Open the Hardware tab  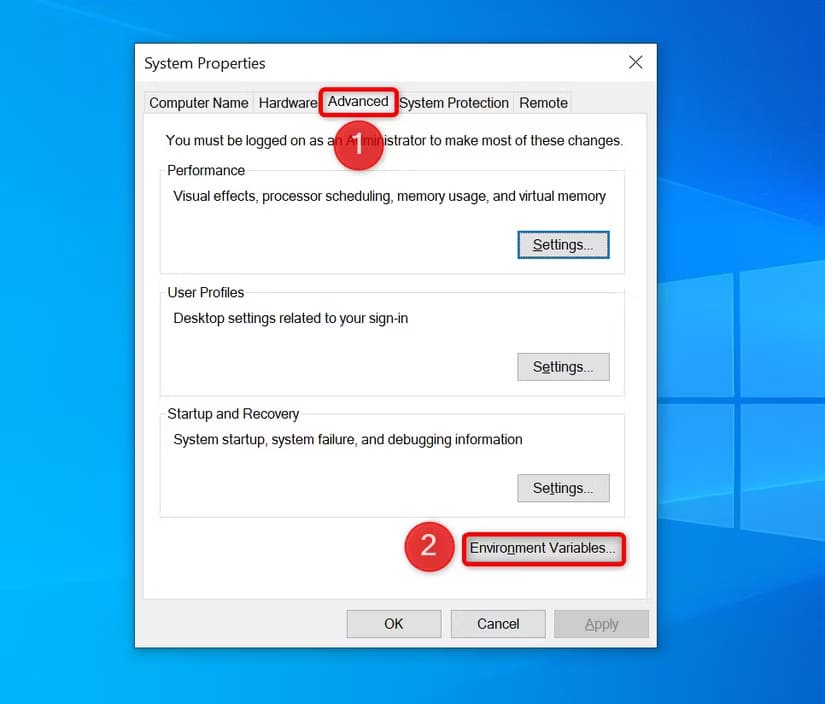click(x=287, y=103)
